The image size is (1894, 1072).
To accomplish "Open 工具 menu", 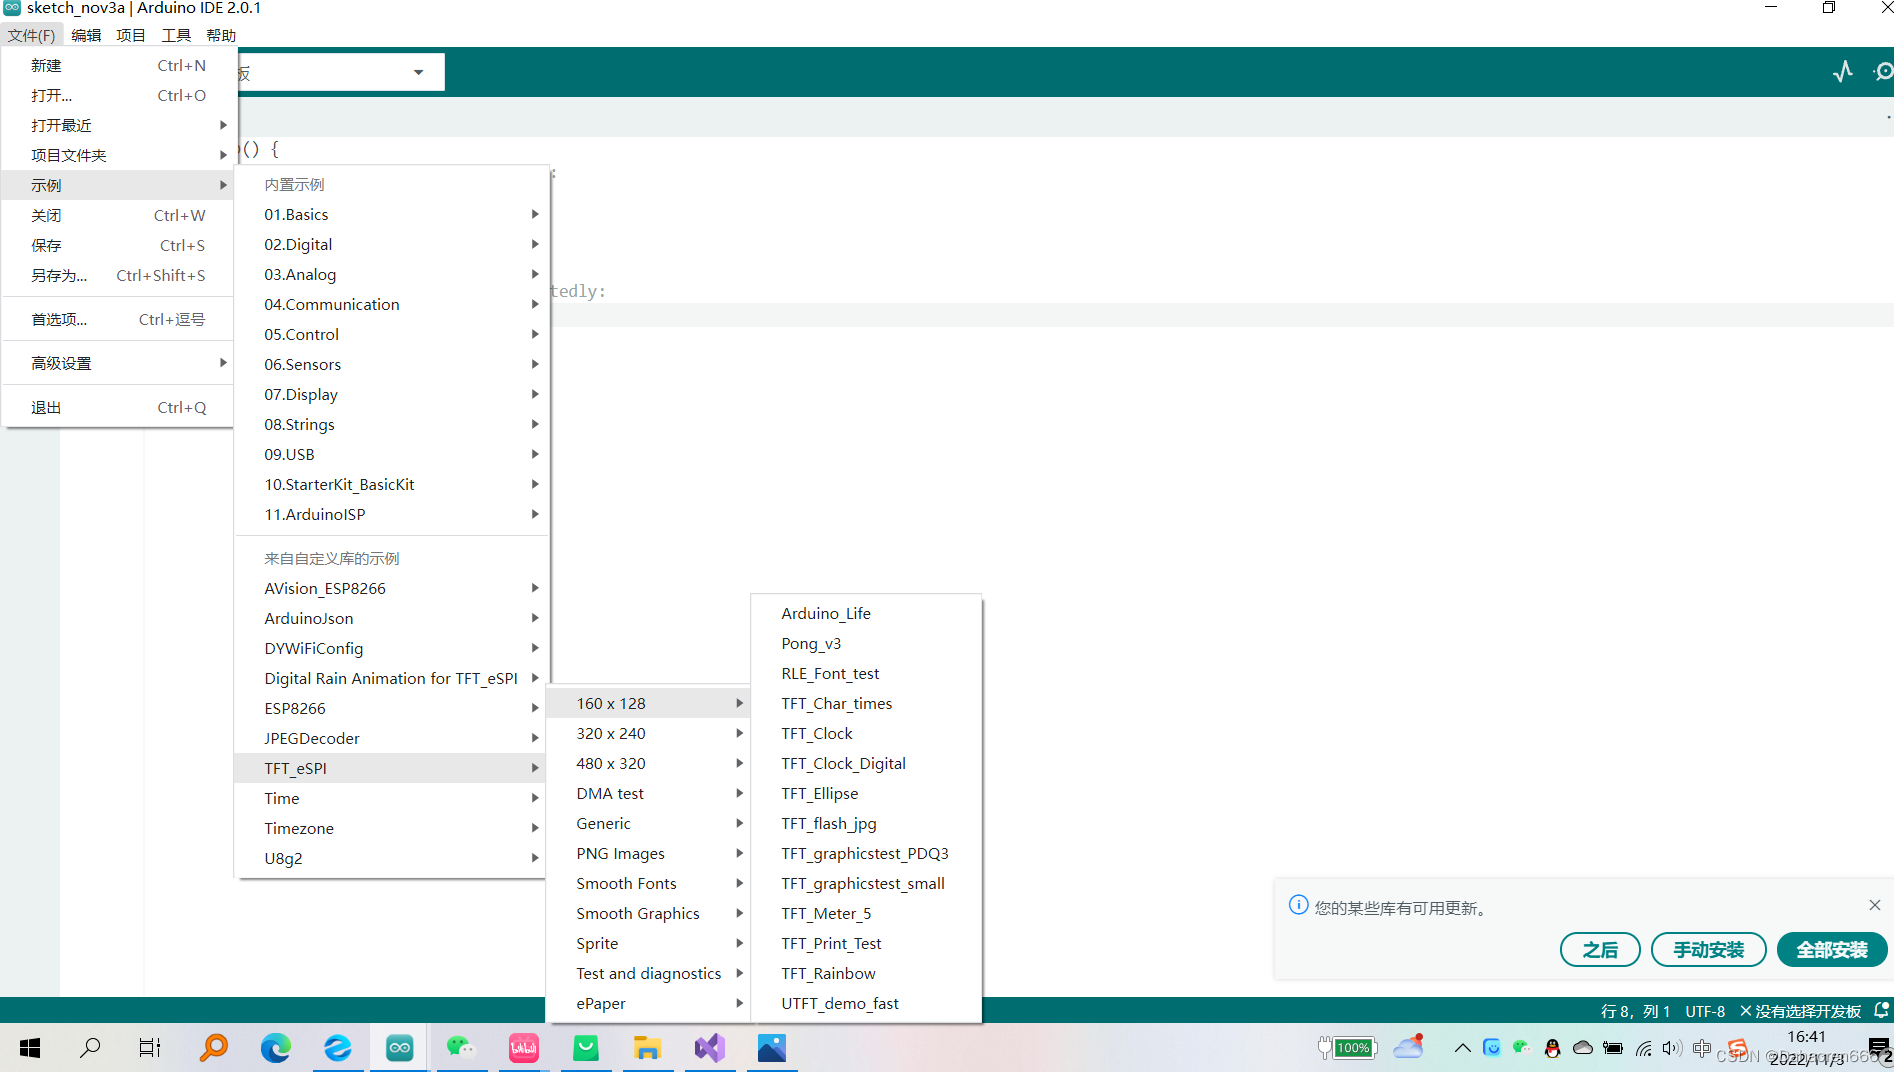I will coord(176,35).
